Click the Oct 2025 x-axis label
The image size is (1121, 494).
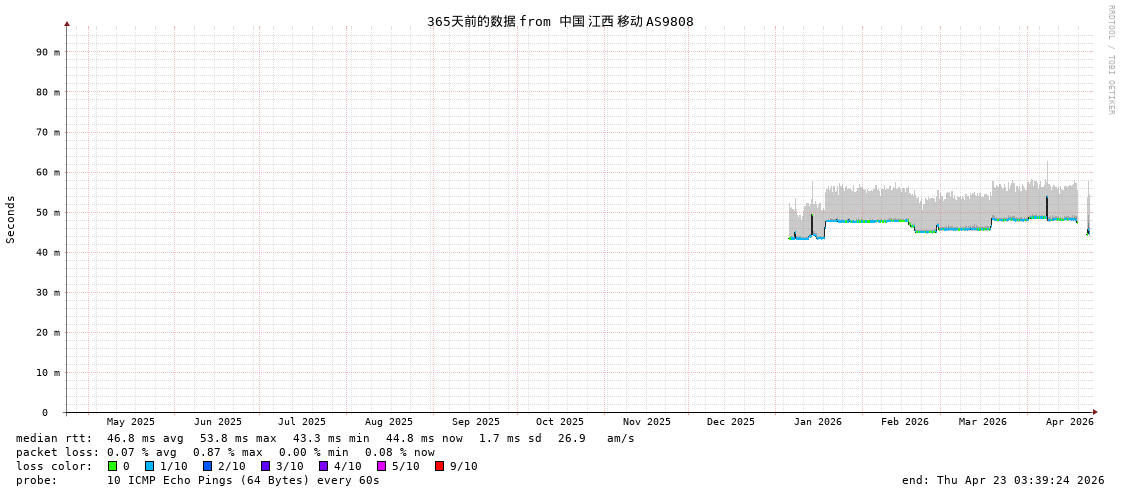point(559,422)
